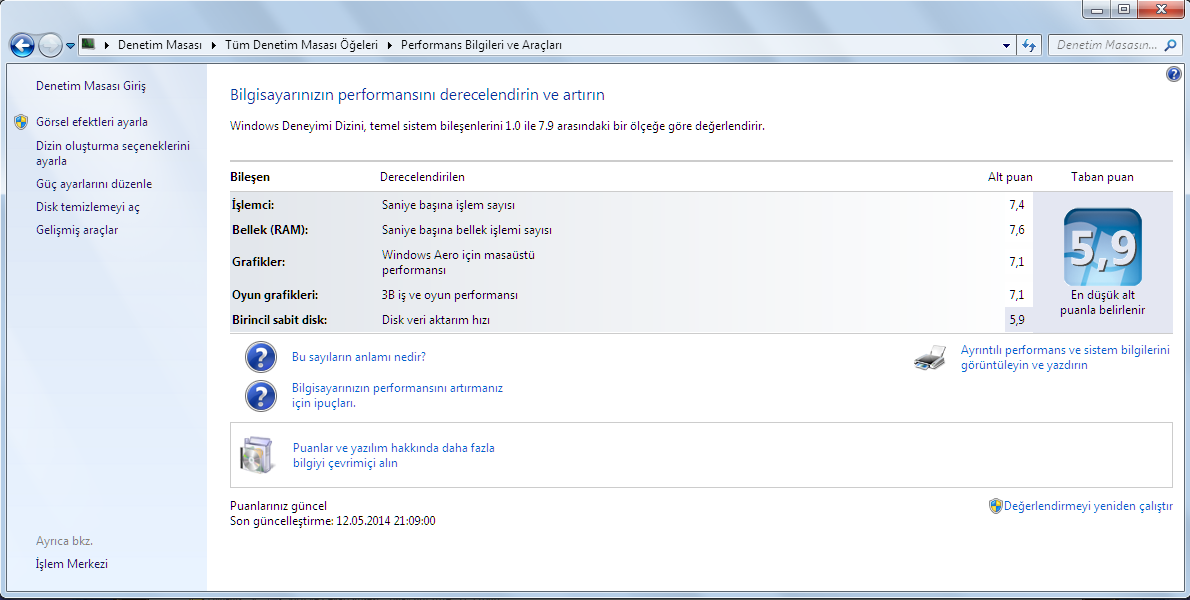Click the Taban puan column header
The width and height of the screenshot is (1190, 600).
pos(1103,177)
